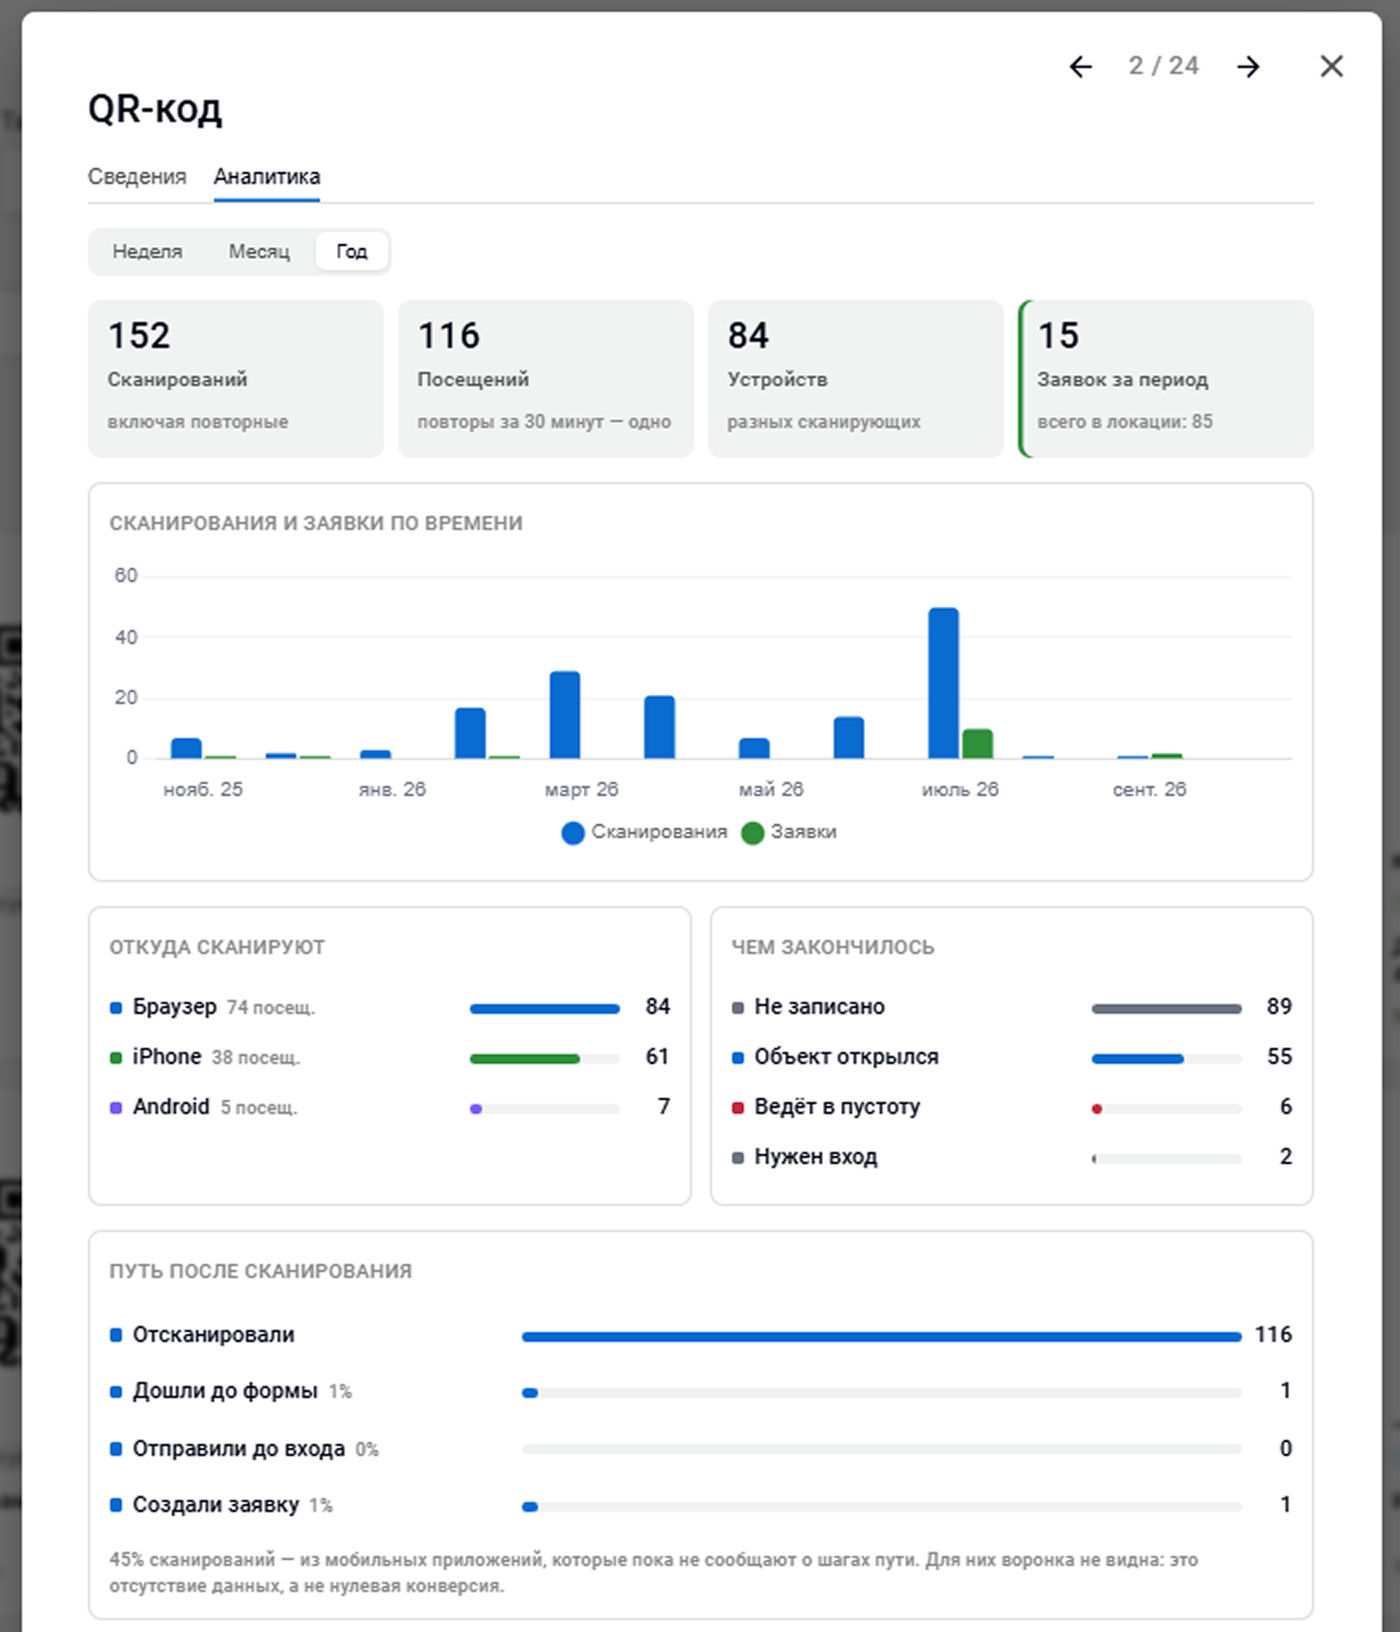
Task: Click the tall blue июль 26 bar
Action: pyautogui.click(x=943, y=683)
